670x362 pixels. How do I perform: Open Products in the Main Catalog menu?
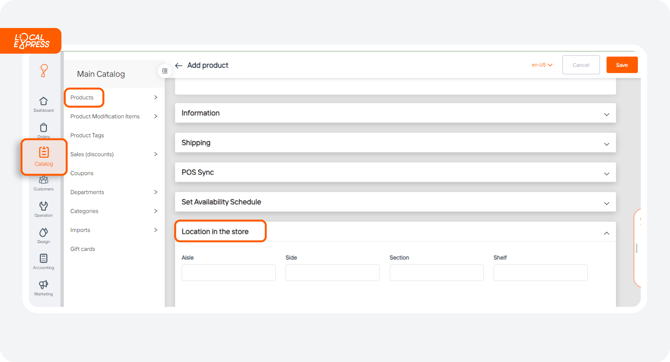click(x=82, y=97)
